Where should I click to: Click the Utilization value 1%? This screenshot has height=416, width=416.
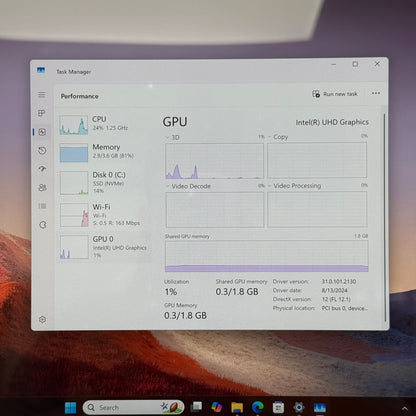(171, 292)
